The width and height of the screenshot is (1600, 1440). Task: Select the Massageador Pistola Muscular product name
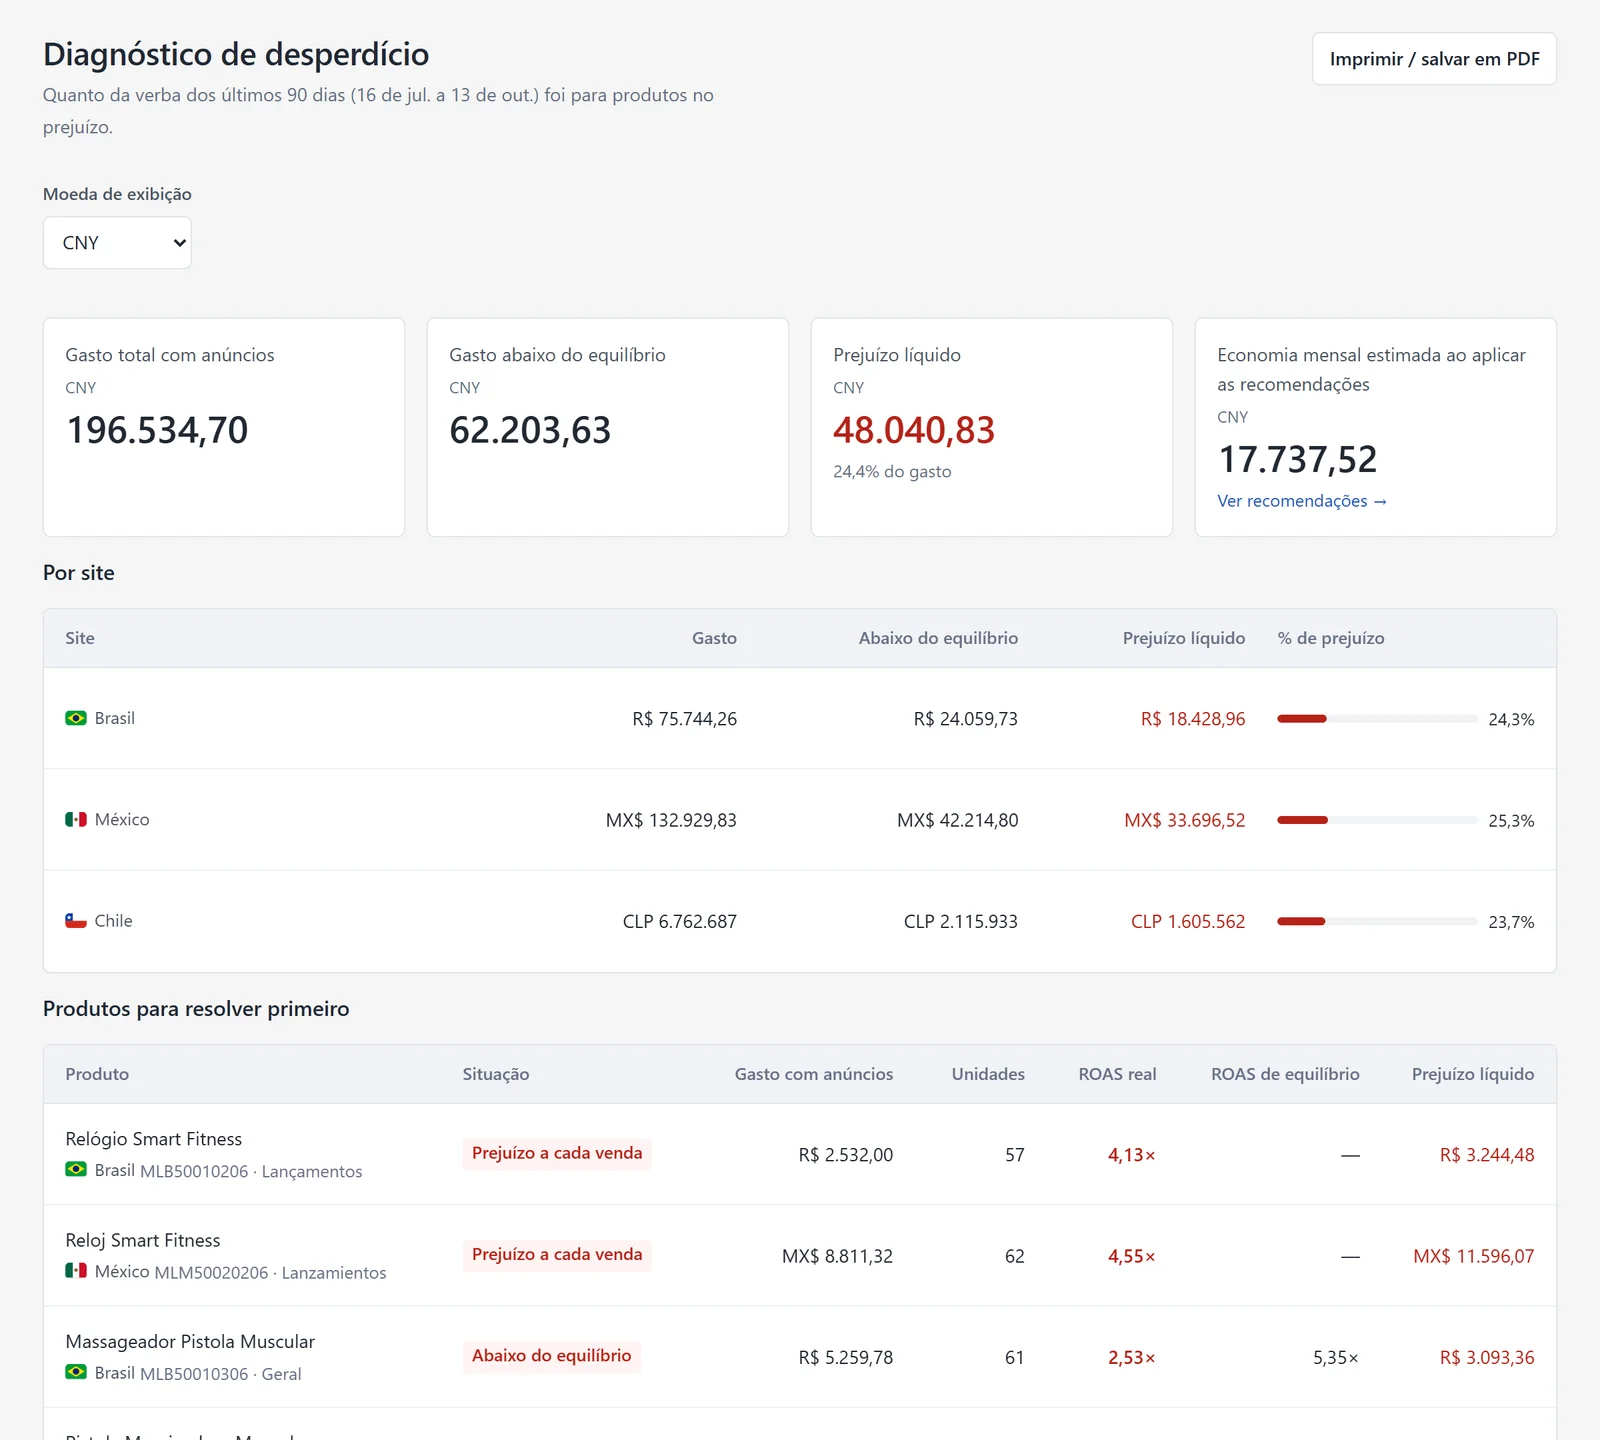coord(190,1341)
